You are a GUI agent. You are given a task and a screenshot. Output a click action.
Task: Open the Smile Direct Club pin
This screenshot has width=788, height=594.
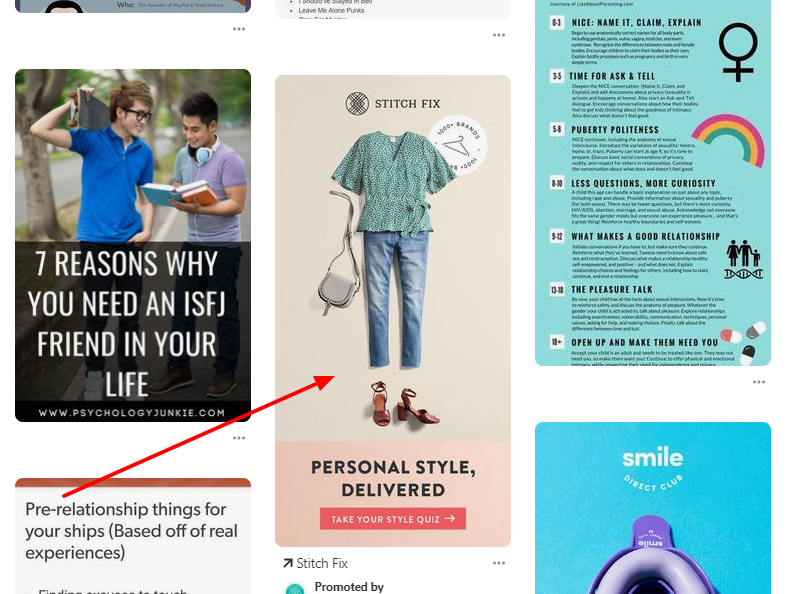click(653, 508)
